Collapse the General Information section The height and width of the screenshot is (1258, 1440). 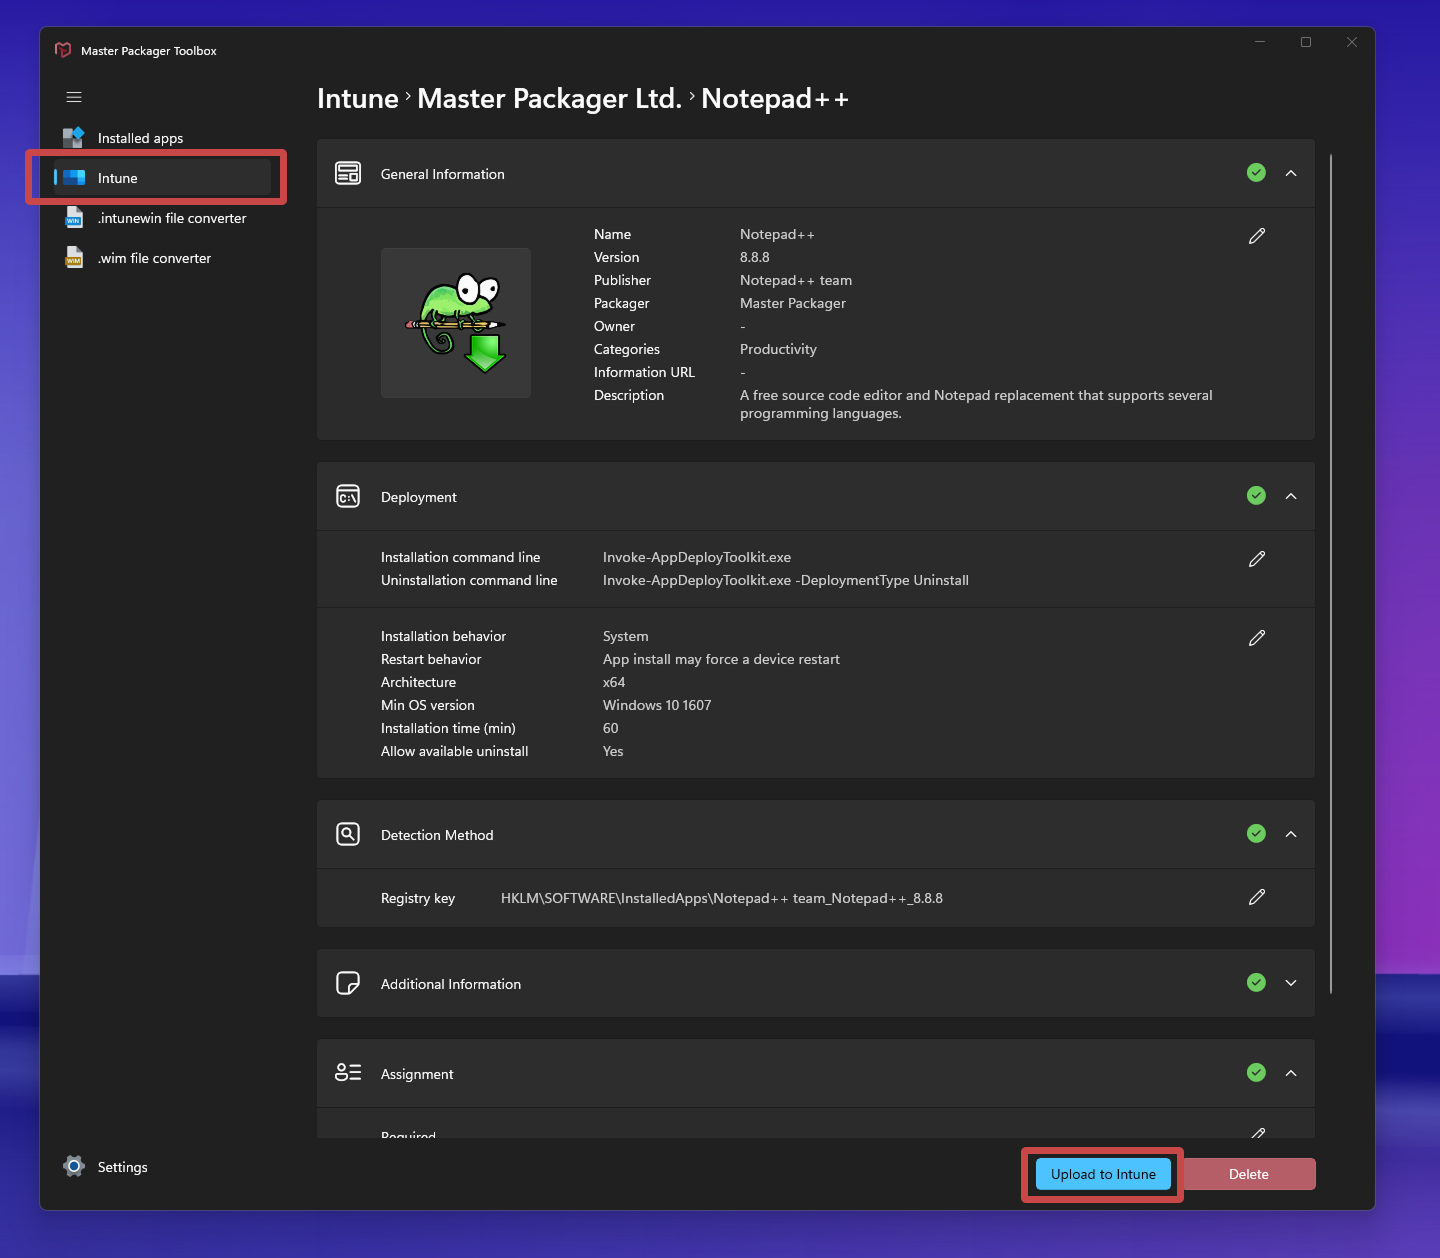pos(1291,173)
